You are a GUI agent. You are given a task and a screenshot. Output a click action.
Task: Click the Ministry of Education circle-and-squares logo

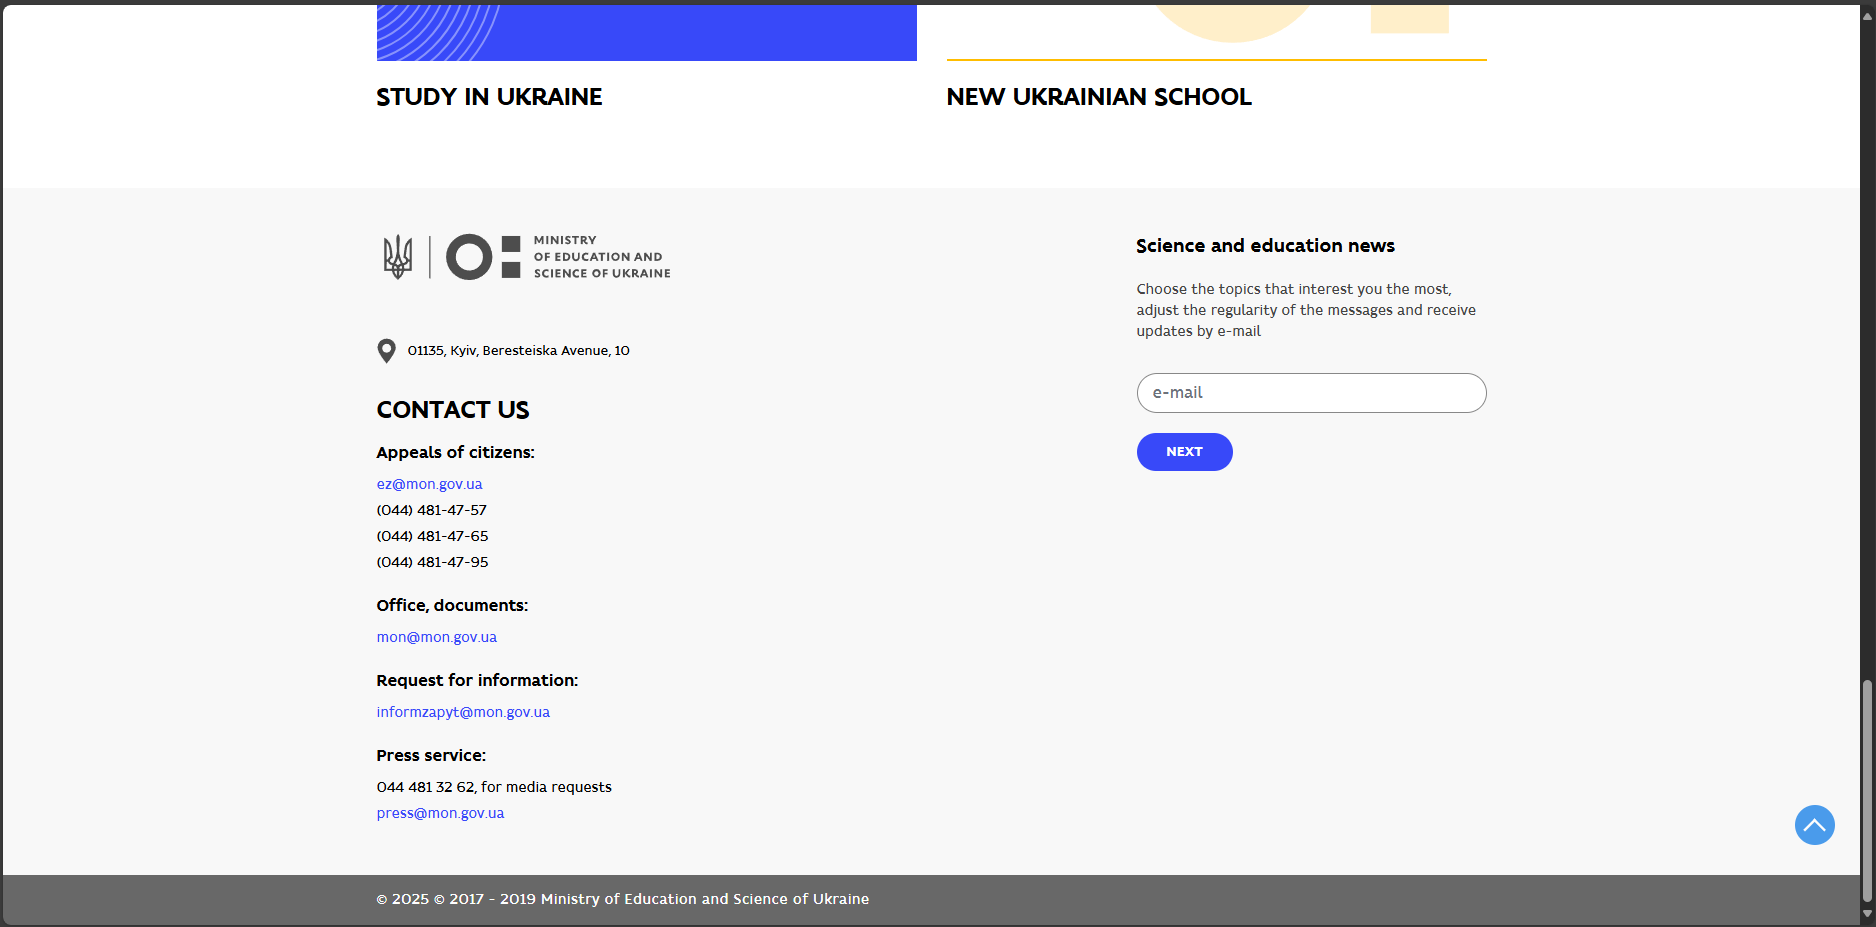(x=483, y=257)
